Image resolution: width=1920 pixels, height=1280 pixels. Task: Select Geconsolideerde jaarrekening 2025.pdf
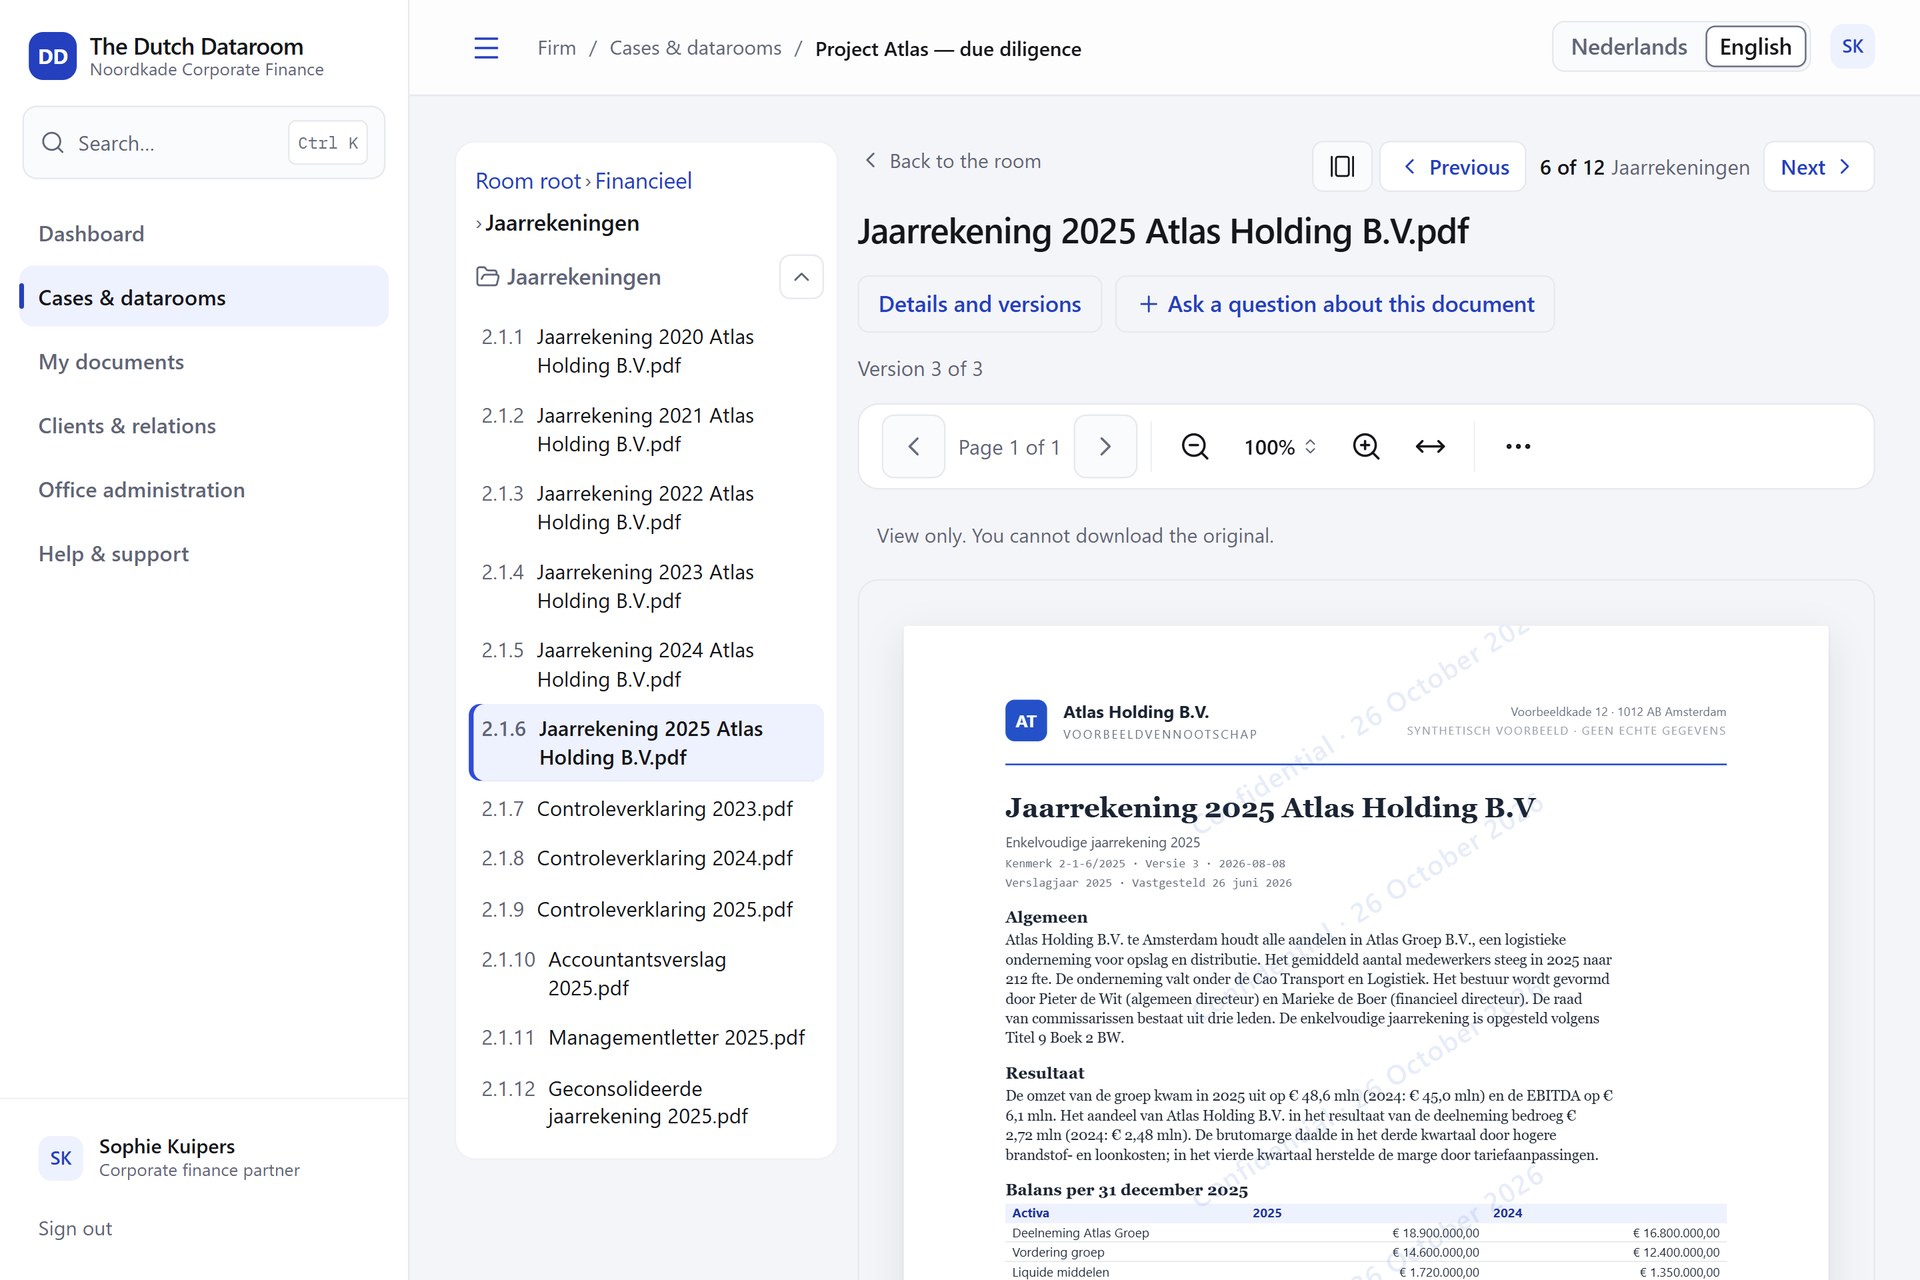coord(646,1102)
